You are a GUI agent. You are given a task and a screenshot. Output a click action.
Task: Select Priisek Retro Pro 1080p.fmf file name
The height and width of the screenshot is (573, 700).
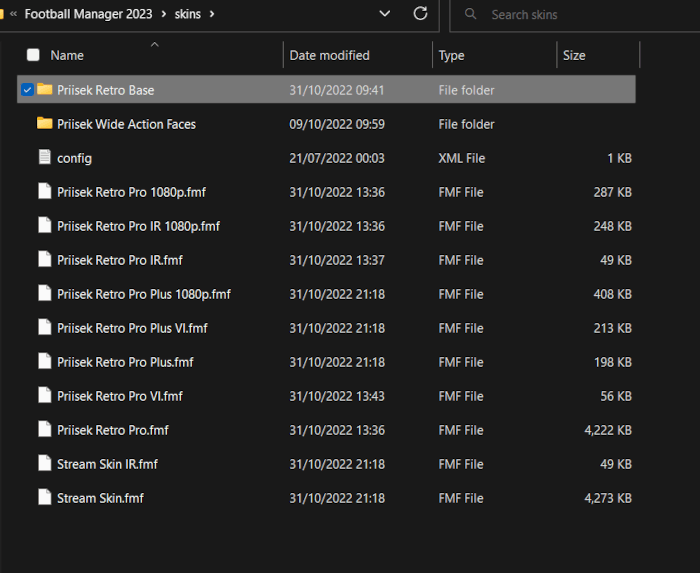coord(131,192)
